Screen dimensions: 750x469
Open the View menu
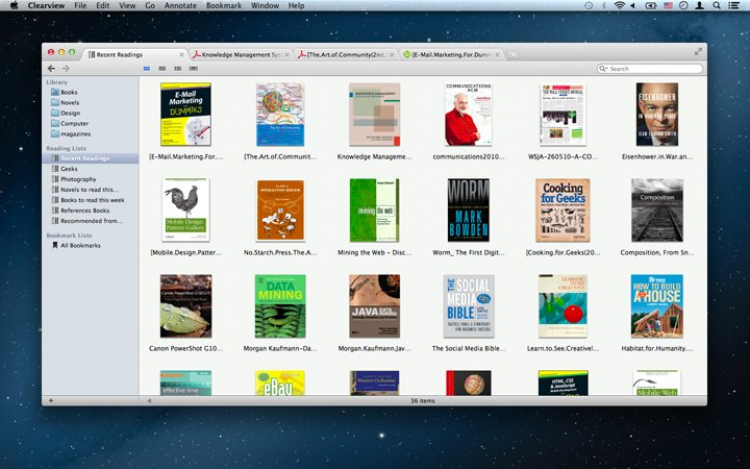(x=127, y=6)
